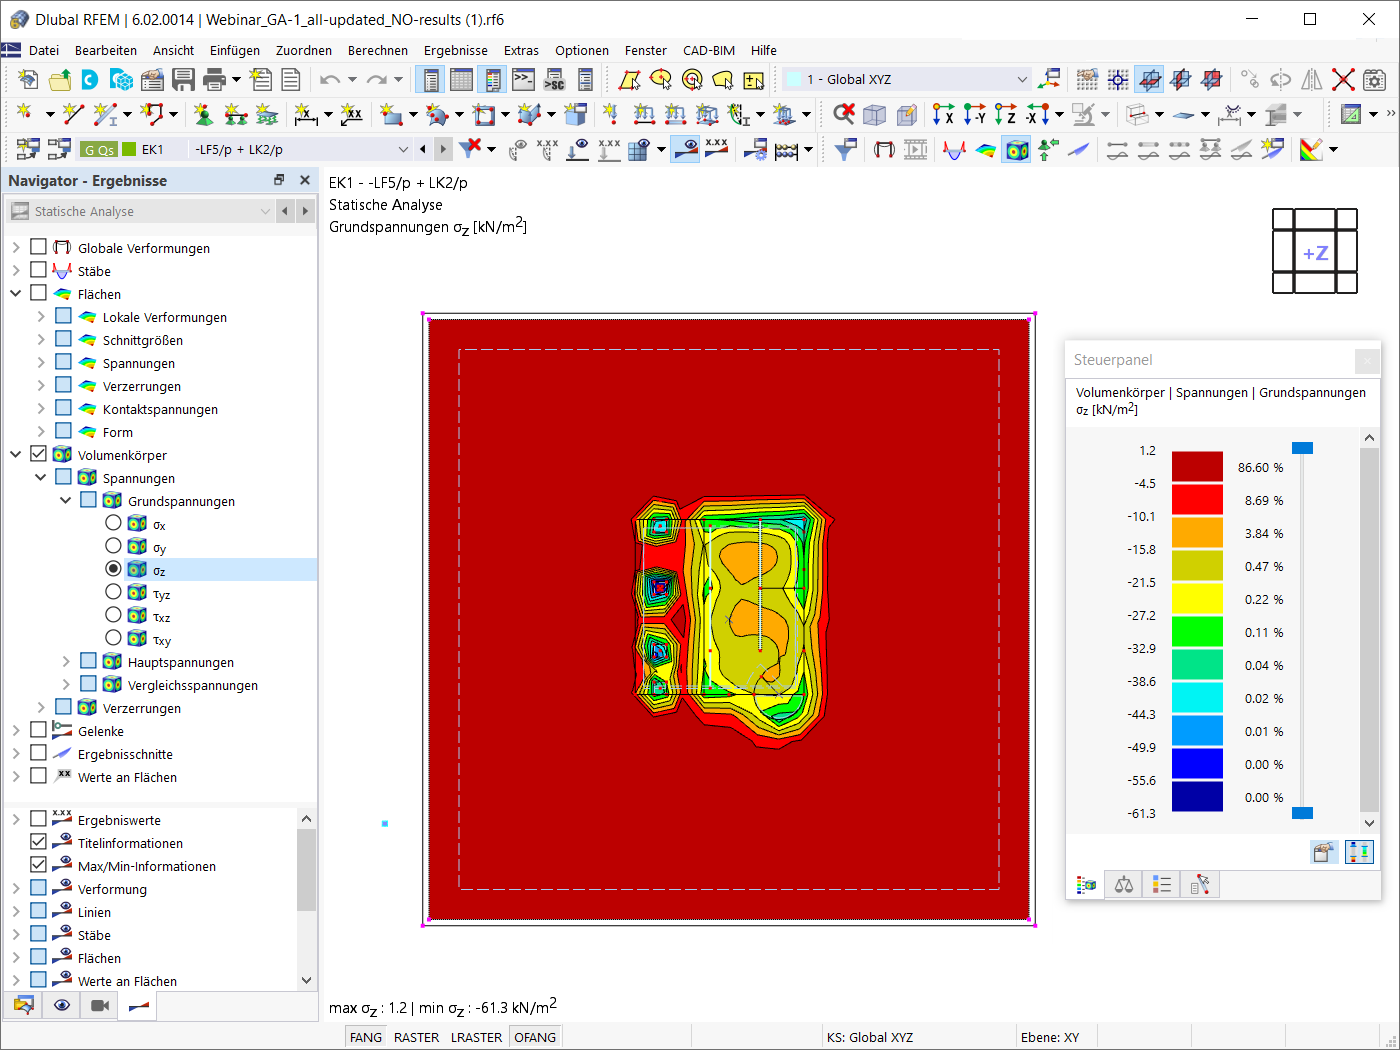
Task: Expand the Vergleichsspannungen tree node
Action: pos(65,684)
